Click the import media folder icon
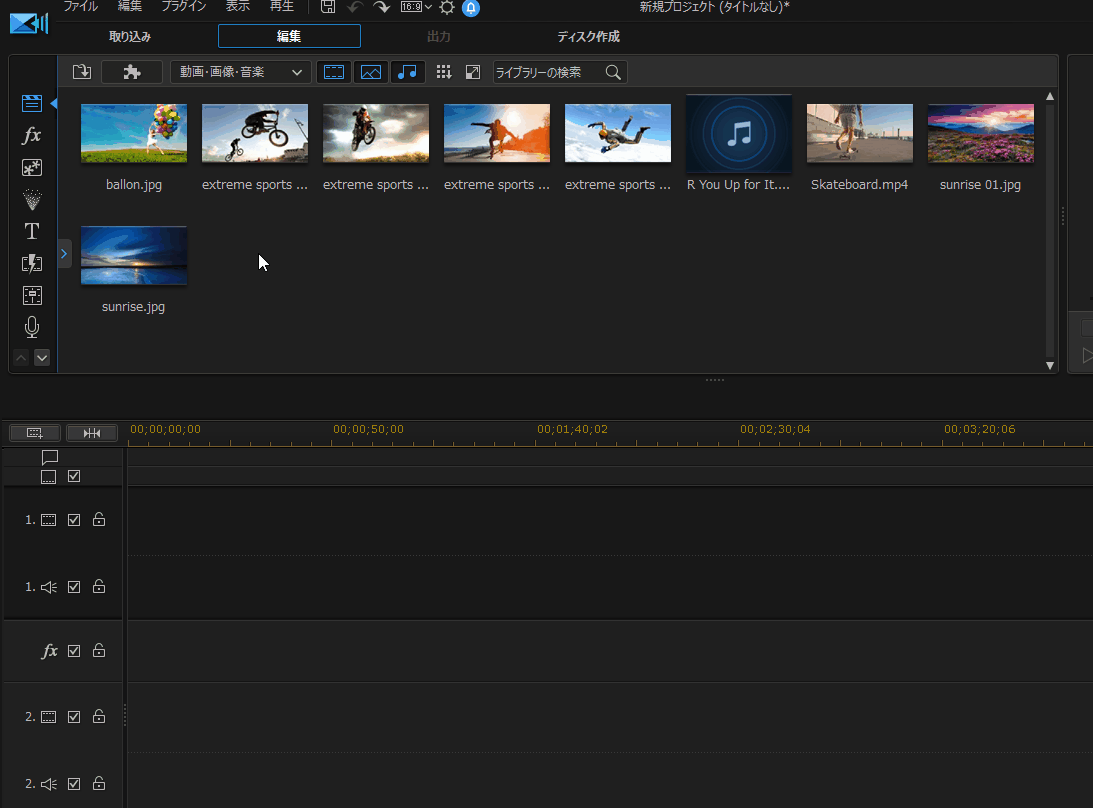This screenshot has height=808, width=1093. [x=82, y=72]
